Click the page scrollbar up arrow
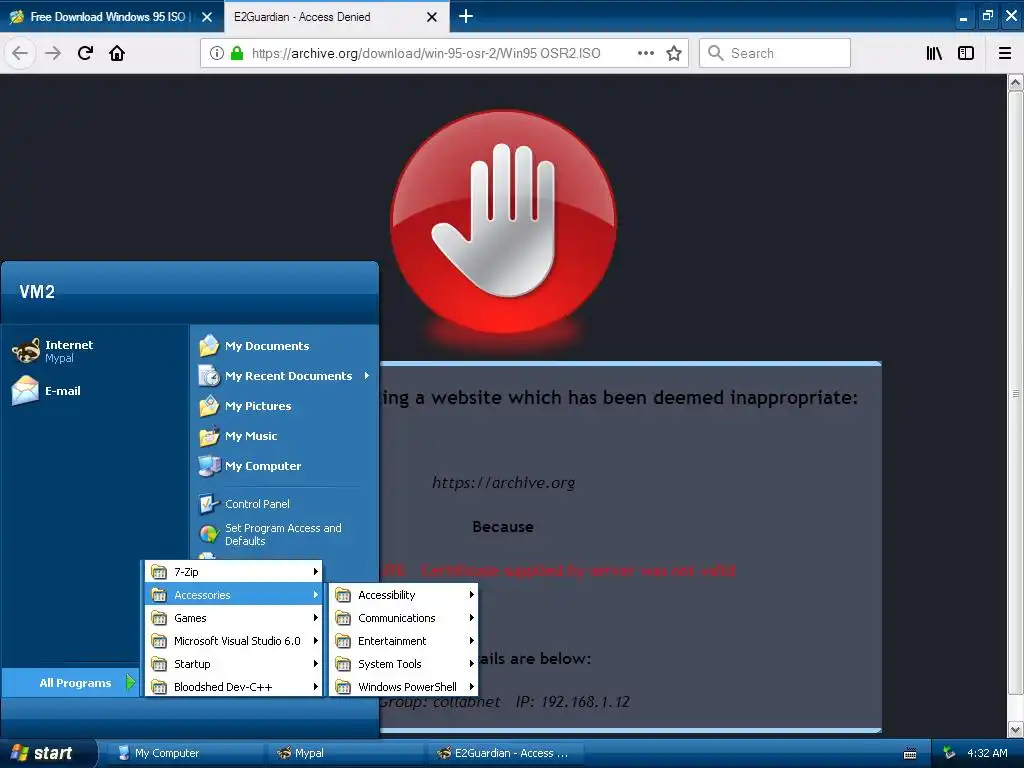 (x=1015, y=83)
